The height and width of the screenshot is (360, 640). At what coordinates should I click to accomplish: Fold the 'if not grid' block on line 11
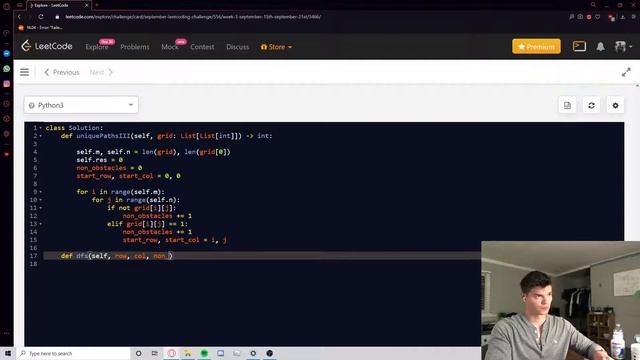point(41,208)
